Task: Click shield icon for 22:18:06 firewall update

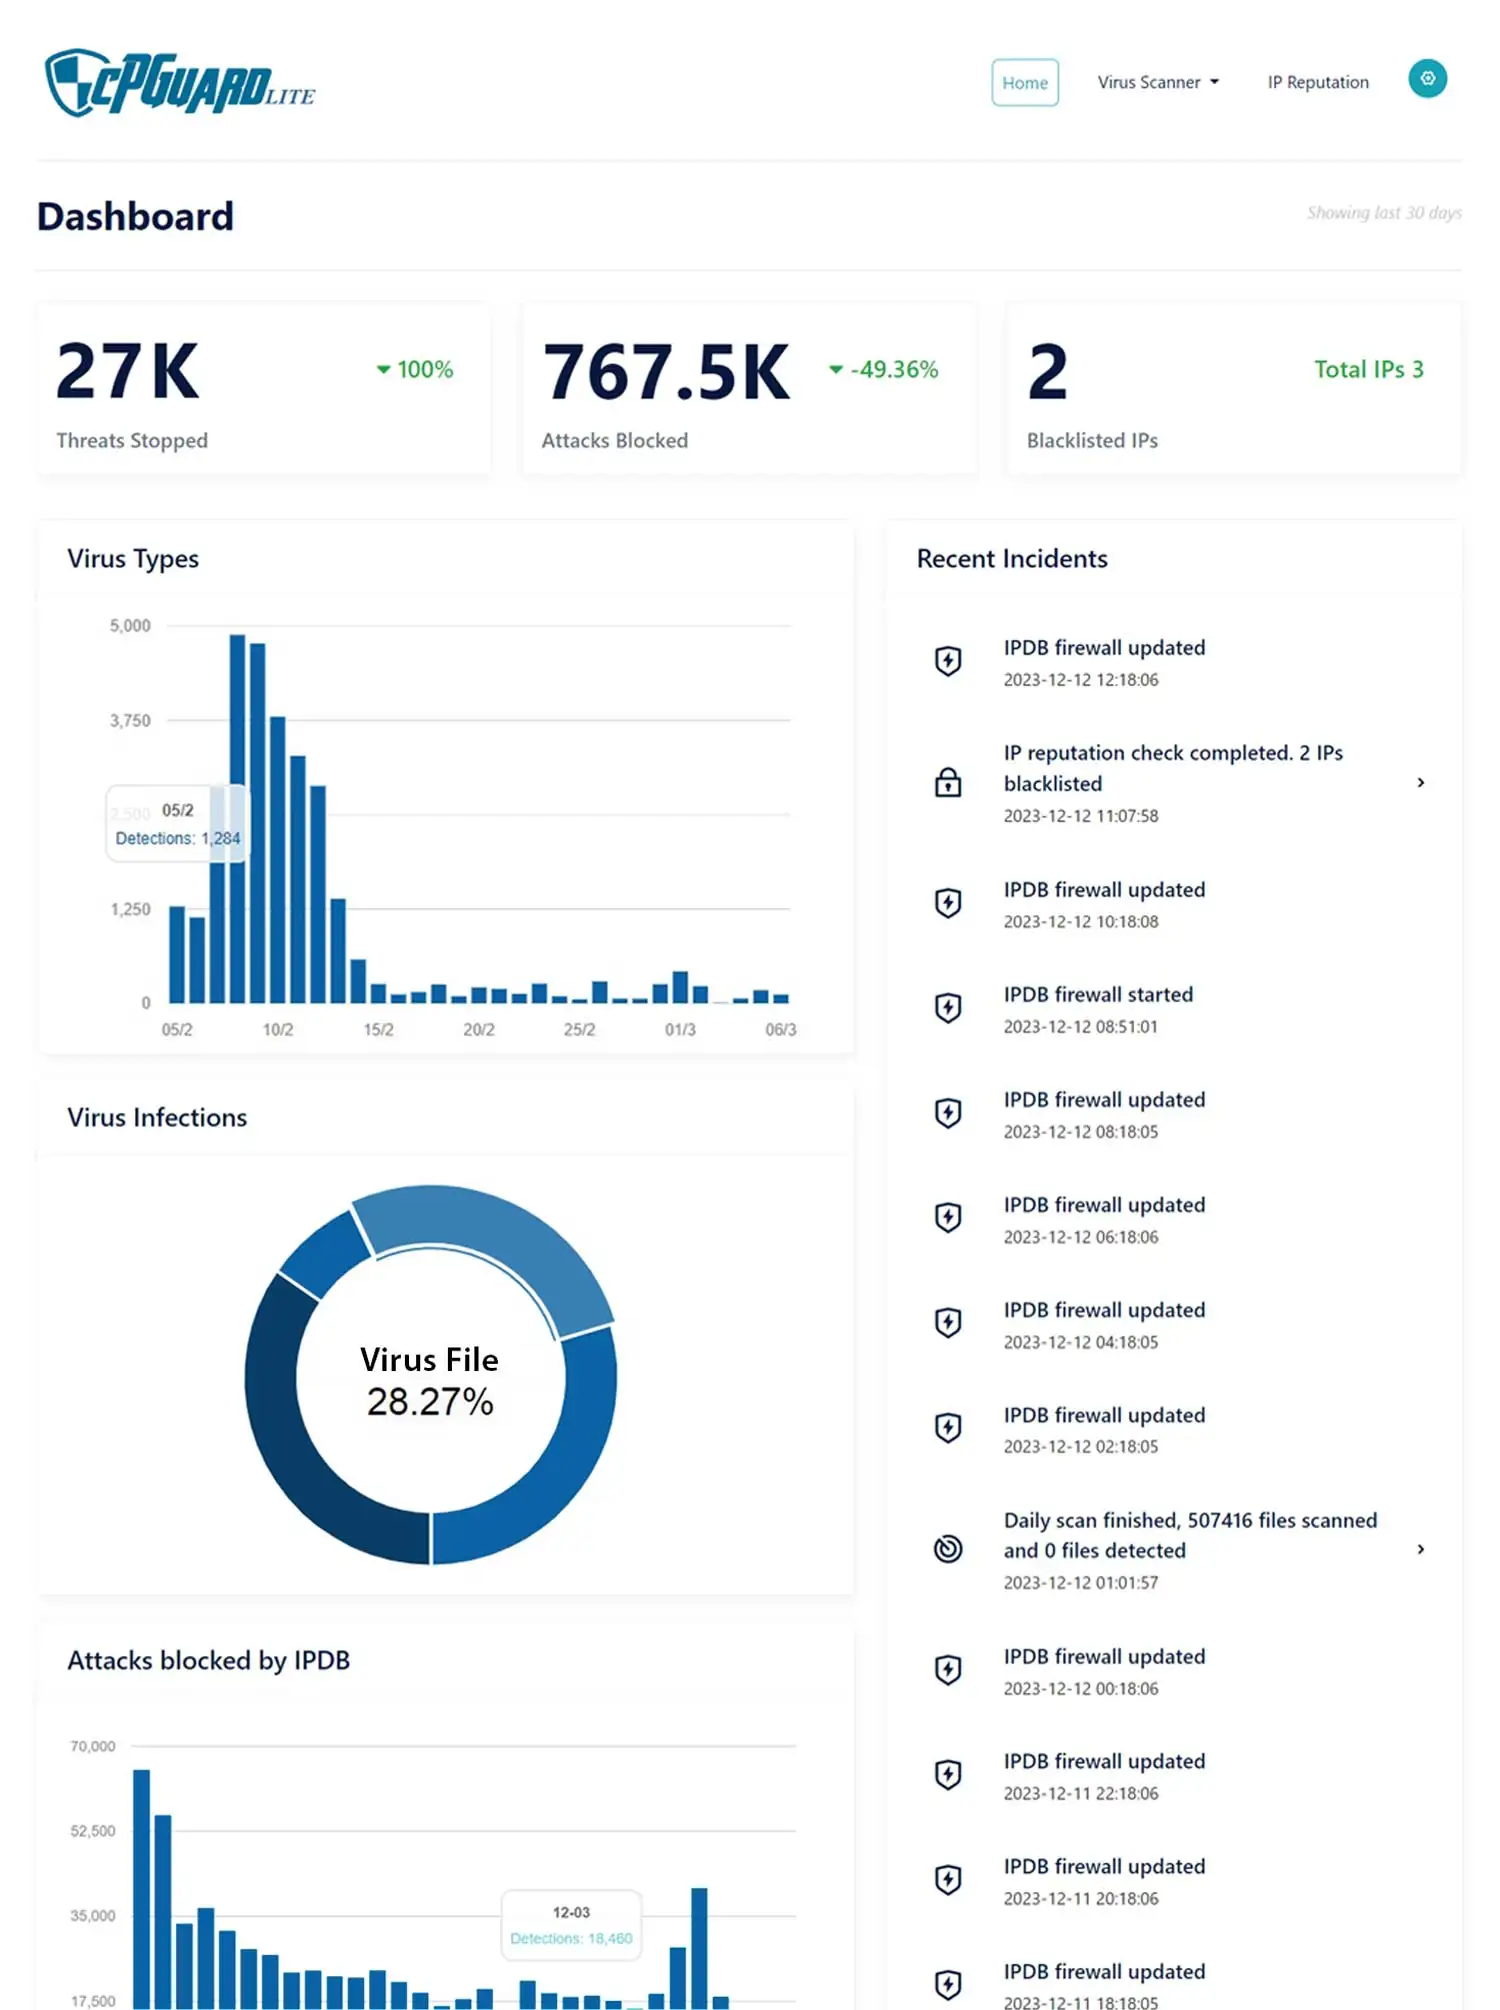Action: pyautogui.click(x=948, y=1775)
